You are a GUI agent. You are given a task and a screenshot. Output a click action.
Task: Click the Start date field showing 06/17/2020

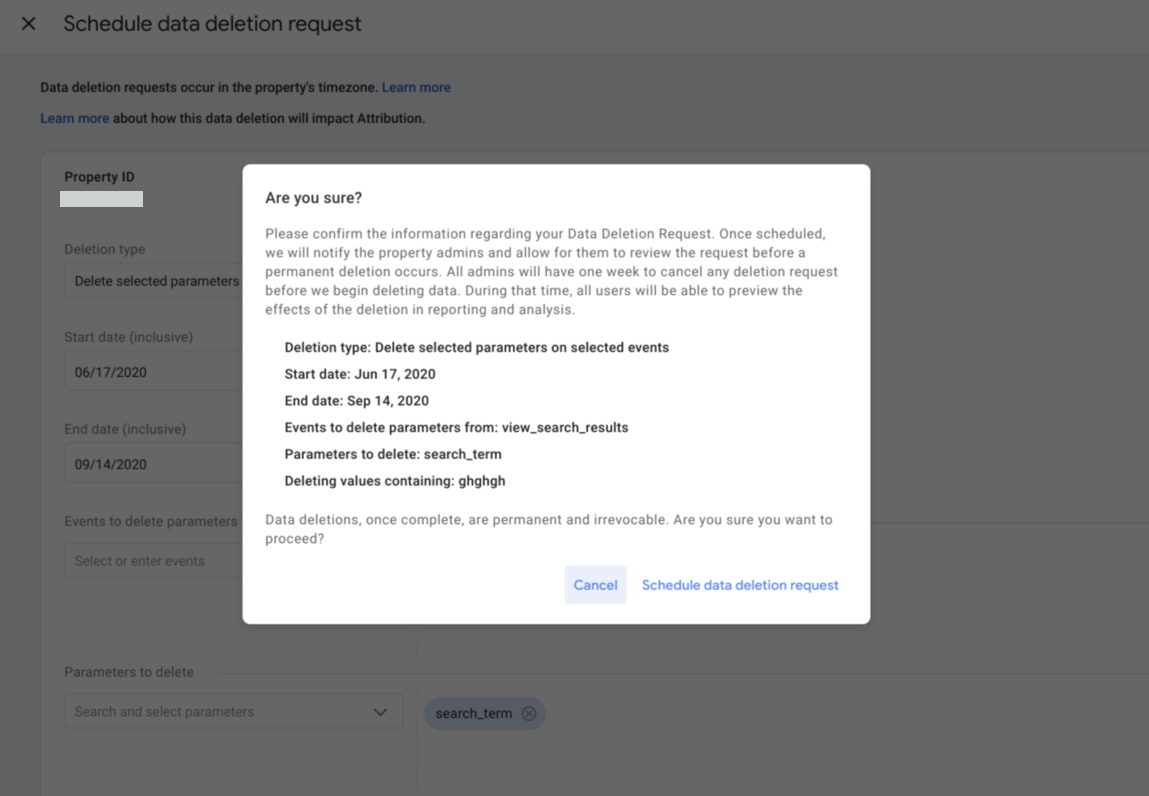150,372
